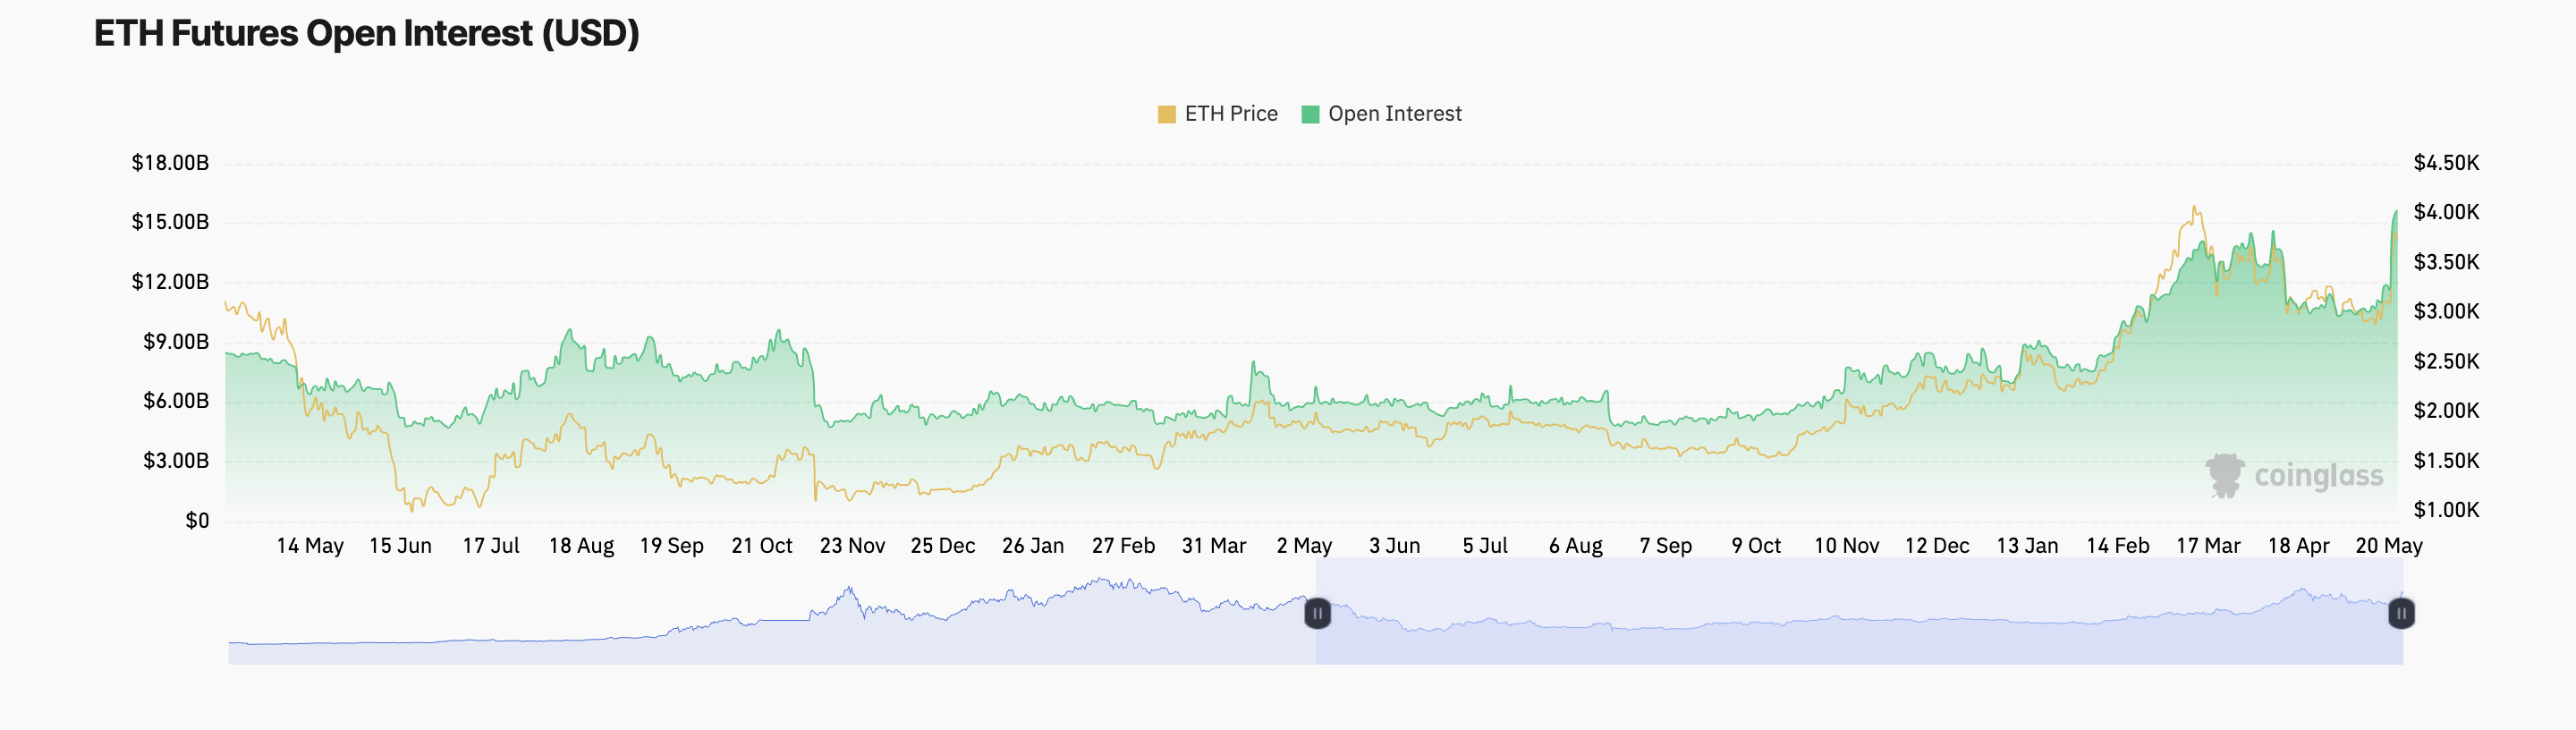
Task: Click the $1.00K right axis label
Action: tap(2446, 510)
